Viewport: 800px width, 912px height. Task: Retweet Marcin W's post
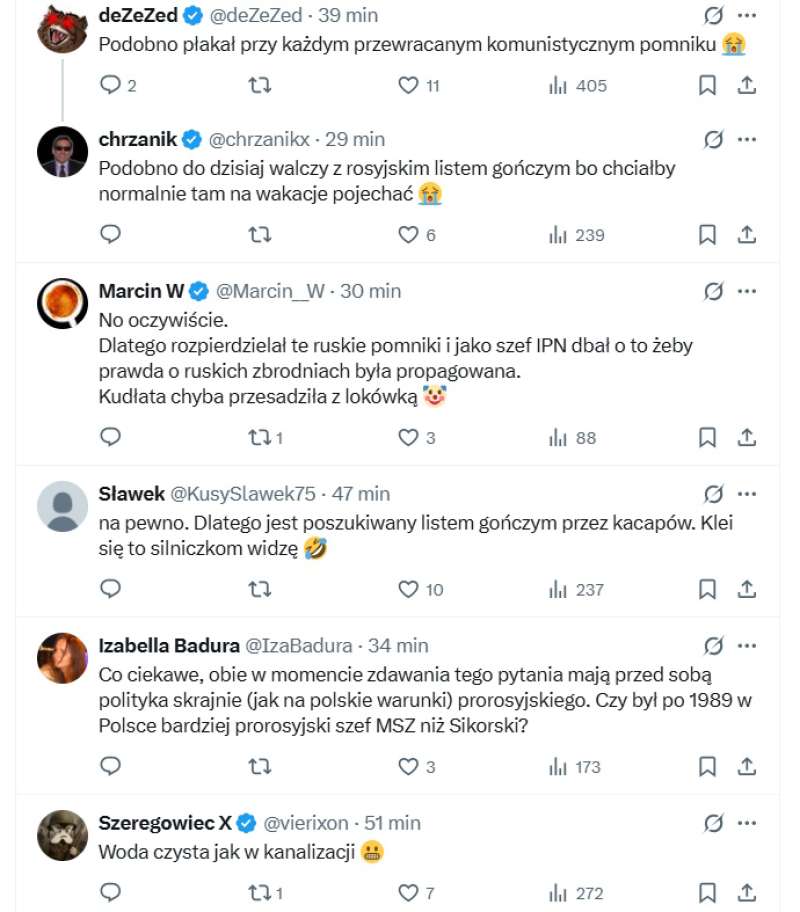[259, 437]
